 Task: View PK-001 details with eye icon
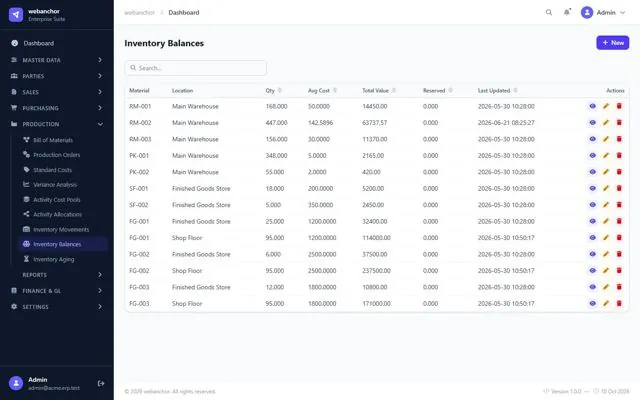coord(593,156)
